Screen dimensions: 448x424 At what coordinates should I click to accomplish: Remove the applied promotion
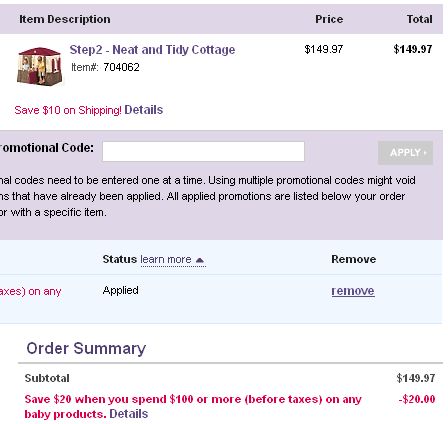tap(353, 291)
